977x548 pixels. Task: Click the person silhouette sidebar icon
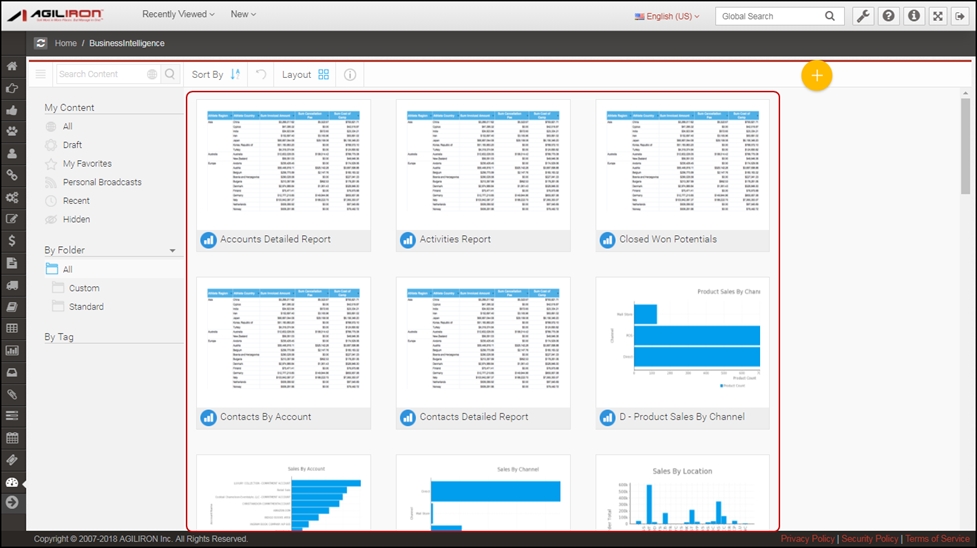(x=12, y=153)
